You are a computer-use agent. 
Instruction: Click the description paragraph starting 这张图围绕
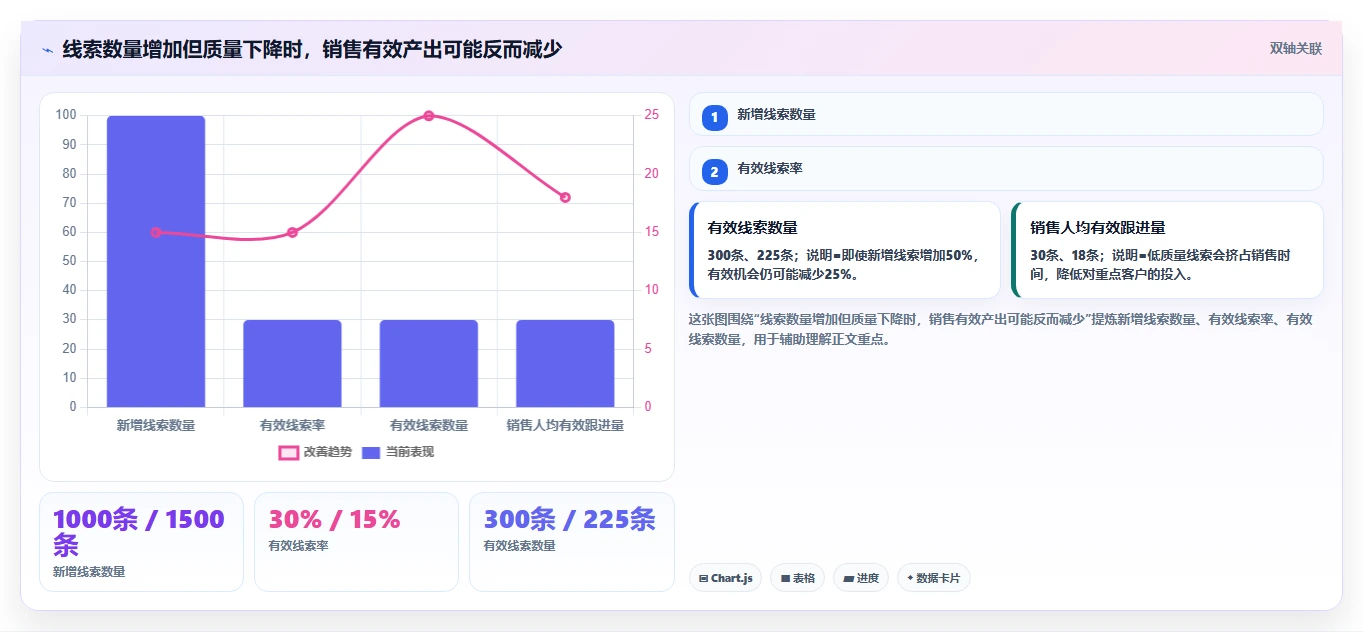(x=1000, y=329)
